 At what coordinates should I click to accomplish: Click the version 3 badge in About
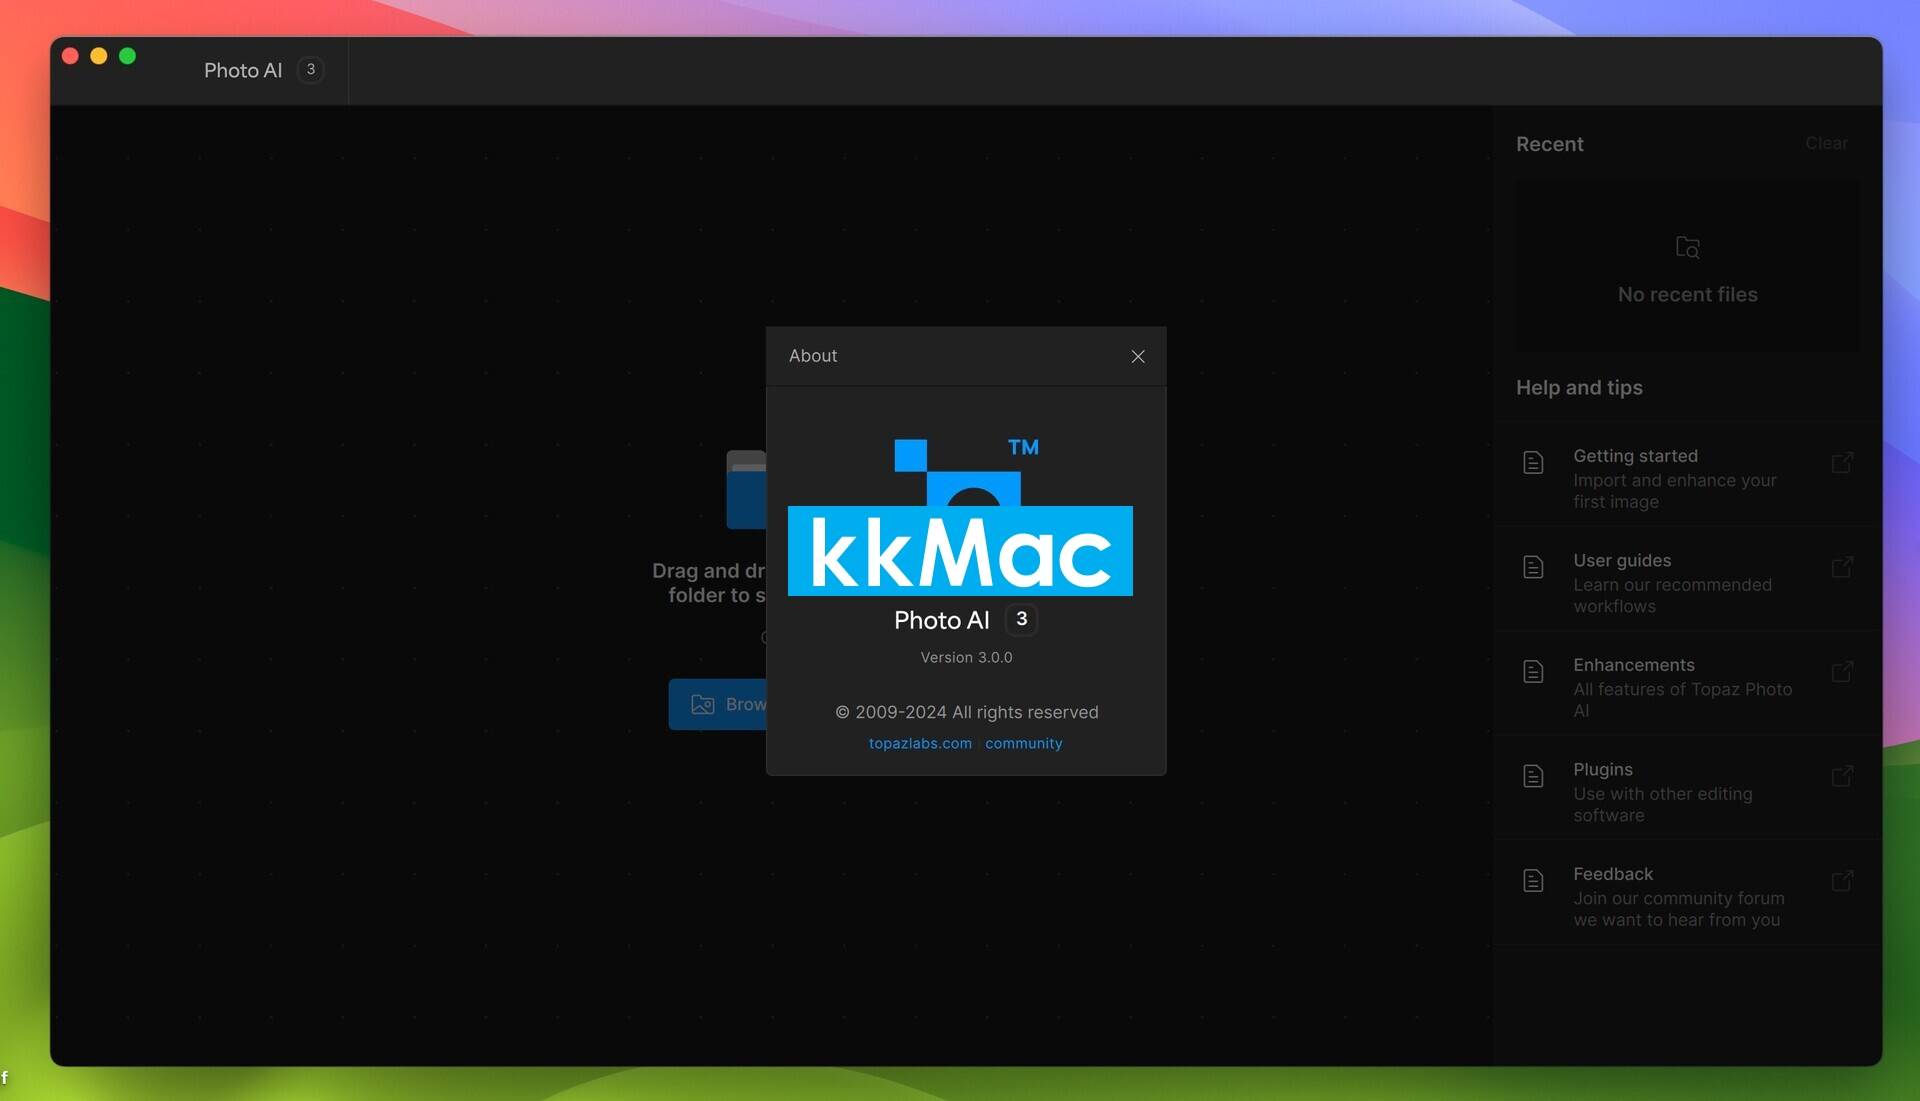click(1021, 620)
